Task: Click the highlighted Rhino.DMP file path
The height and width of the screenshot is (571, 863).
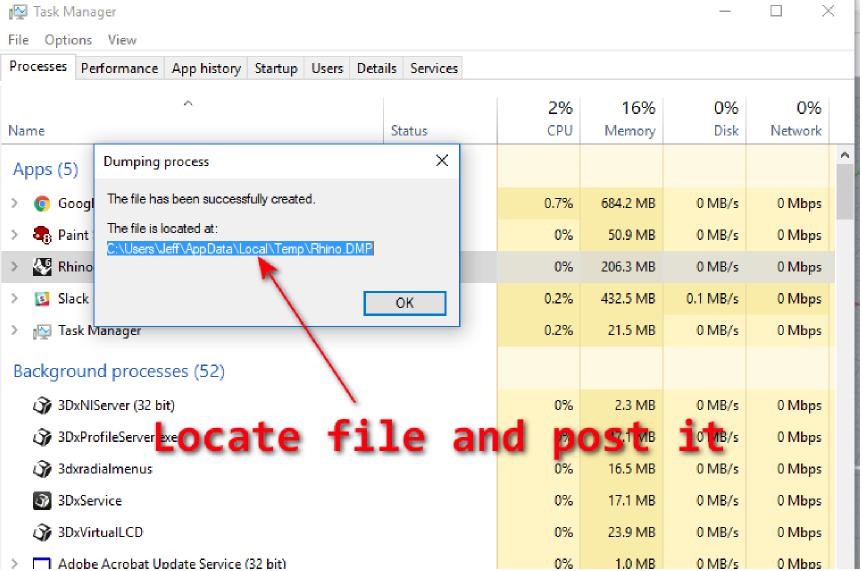Action: [240, 248]
